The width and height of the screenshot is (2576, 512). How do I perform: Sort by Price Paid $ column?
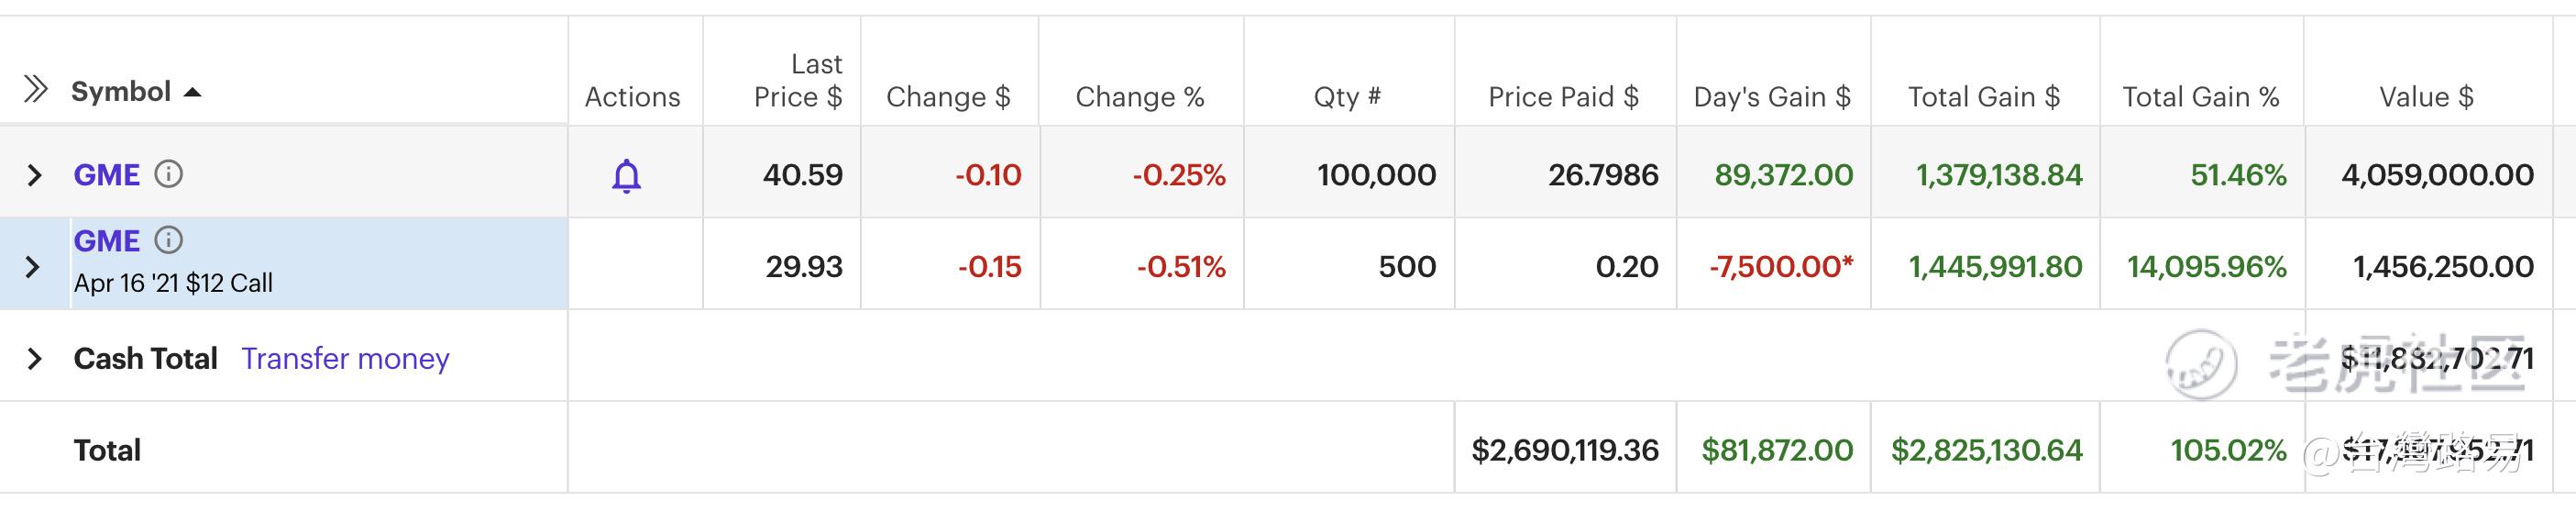pos(1563,97)
